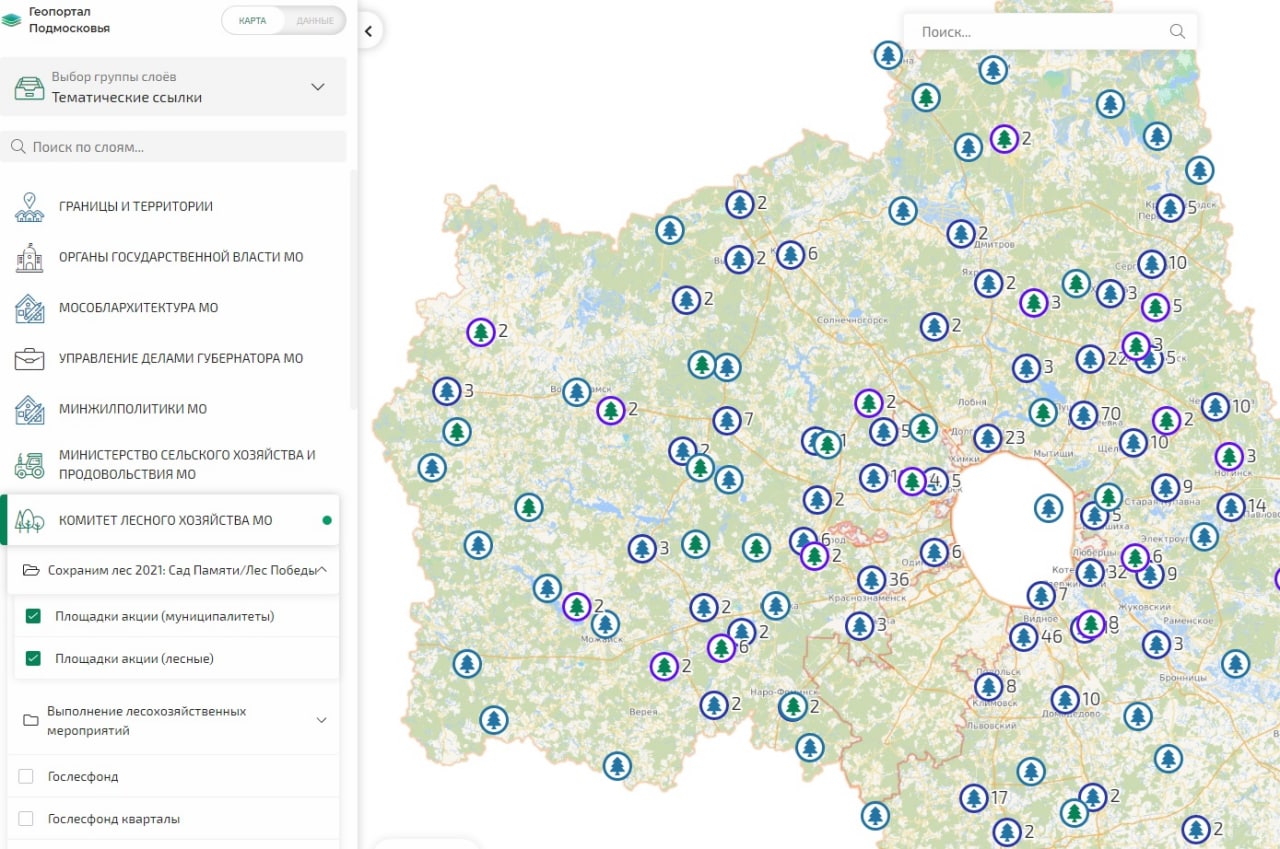1280x849 pixels.
Task: Click the Гослесфонд кварталы label
Action: [114, 819]
